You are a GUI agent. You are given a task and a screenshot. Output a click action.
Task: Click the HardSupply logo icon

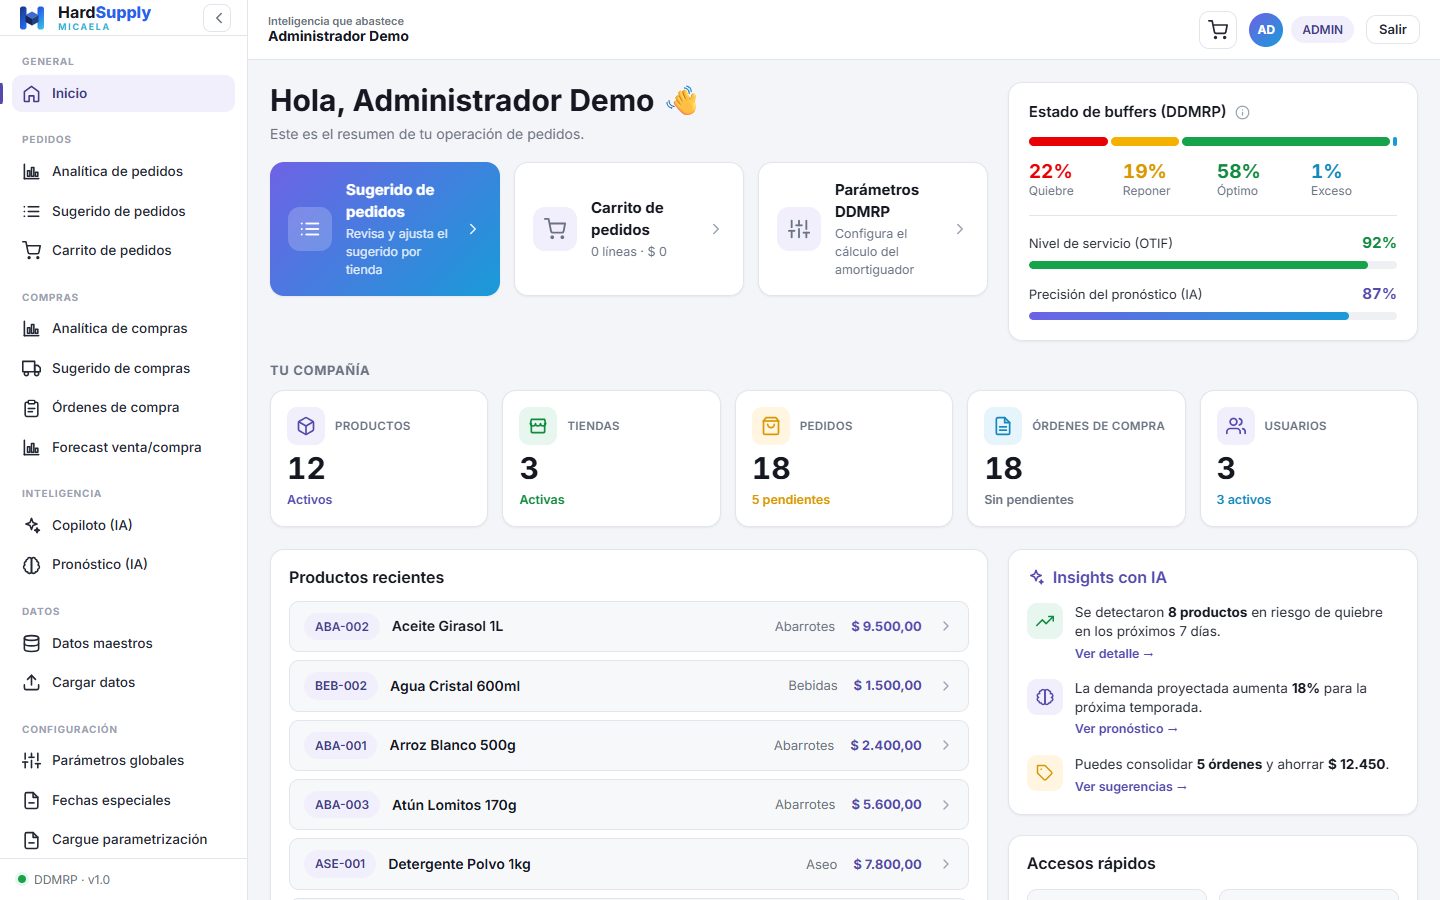pos(32,18)
